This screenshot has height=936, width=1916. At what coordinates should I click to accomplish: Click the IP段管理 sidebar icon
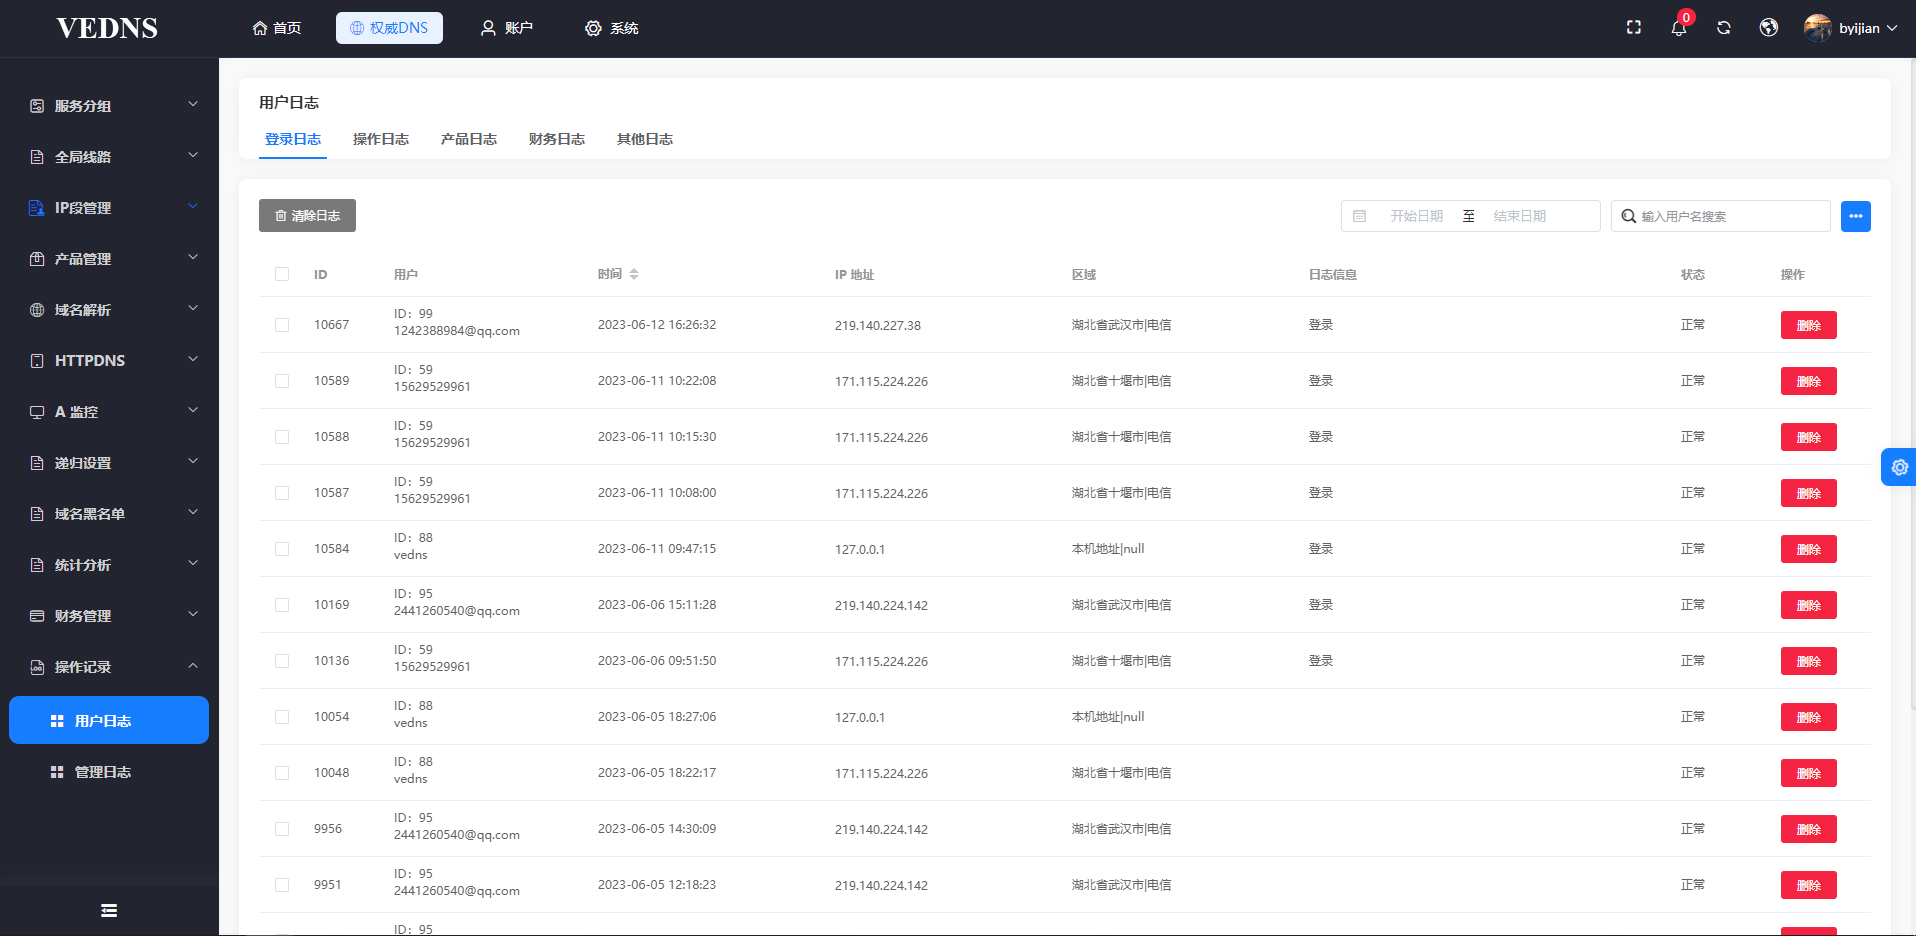(x=37, y=208)
